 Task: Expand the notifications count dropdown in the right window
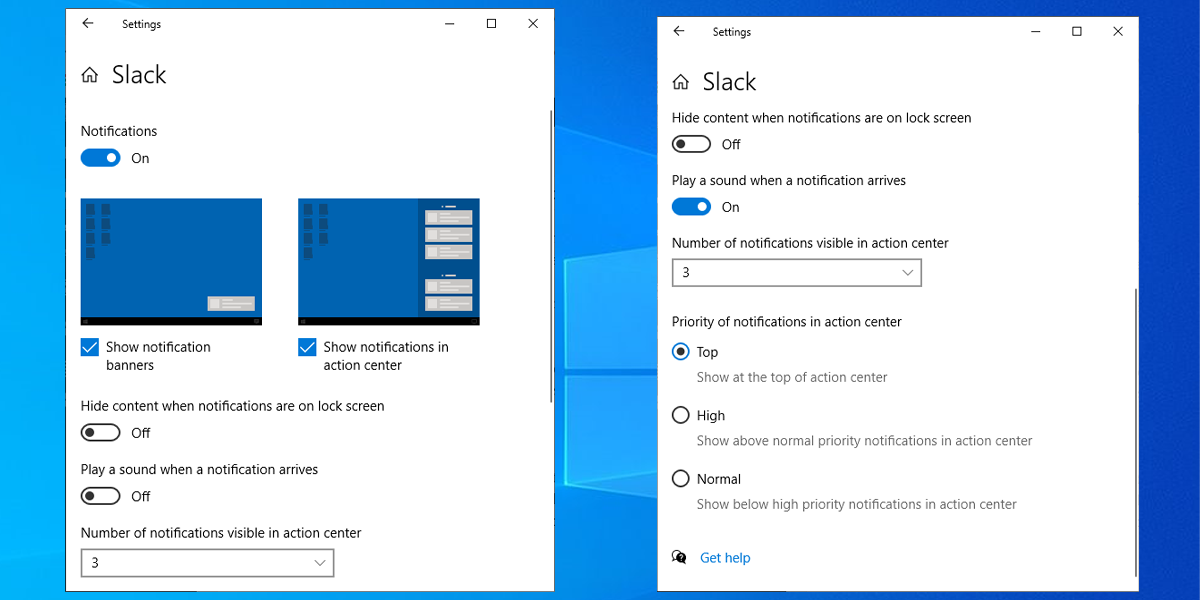[x=796, y=273]
